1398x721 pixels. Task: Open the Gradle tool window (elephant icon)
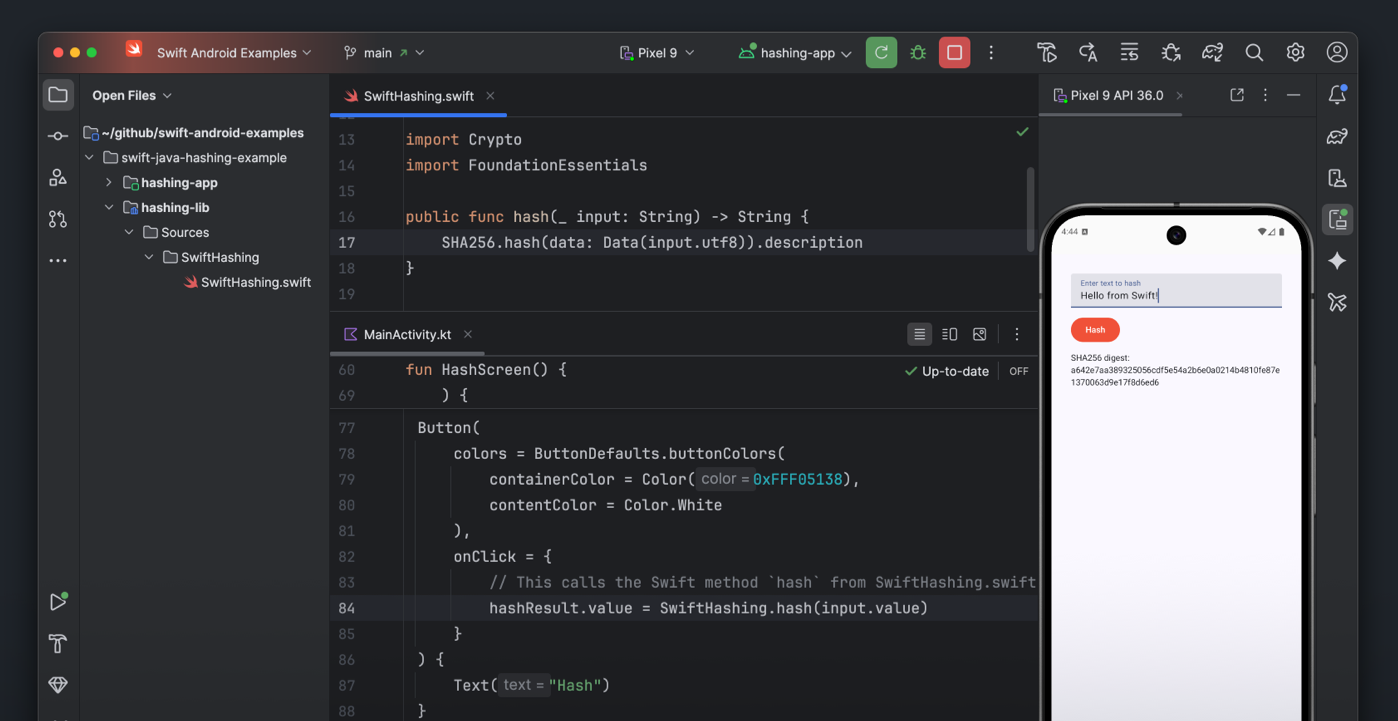point(1337,137)
